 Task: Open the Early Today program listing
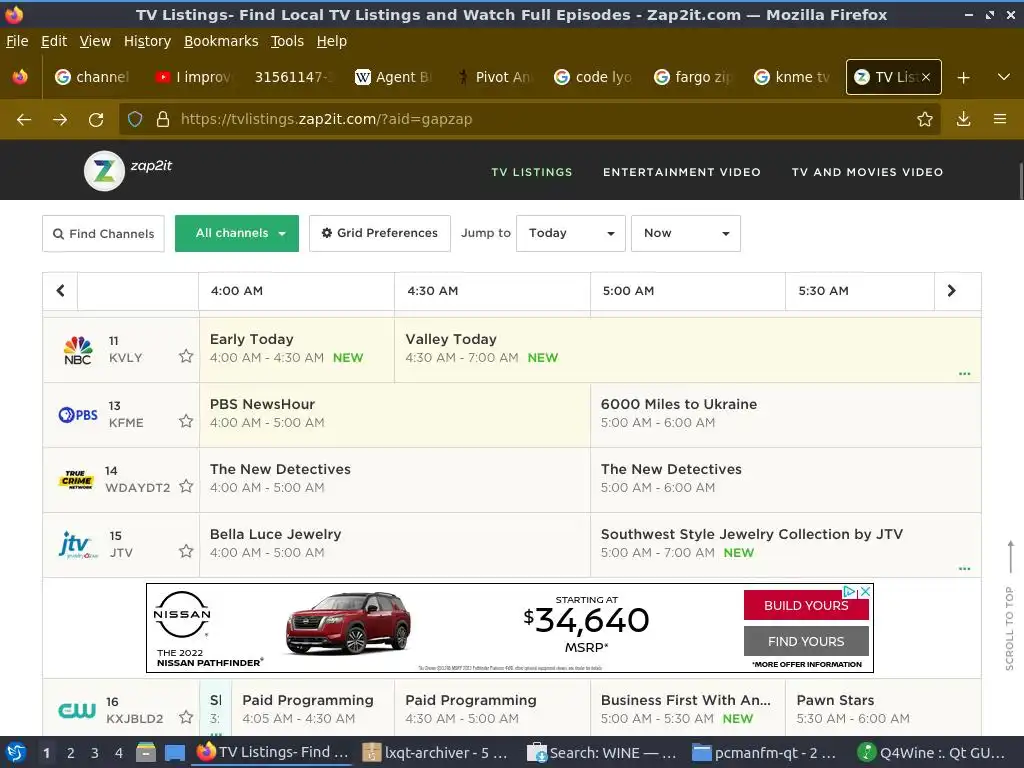coord(296,349)
